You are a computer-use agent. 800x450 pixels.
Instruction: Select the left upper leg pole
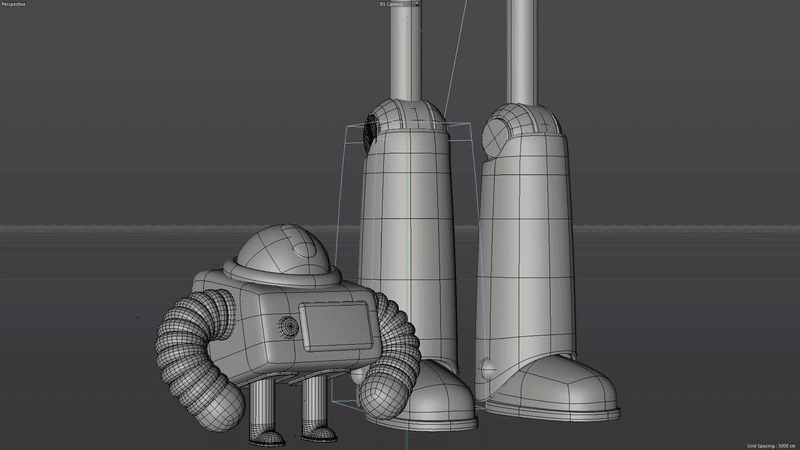point(409,50)
